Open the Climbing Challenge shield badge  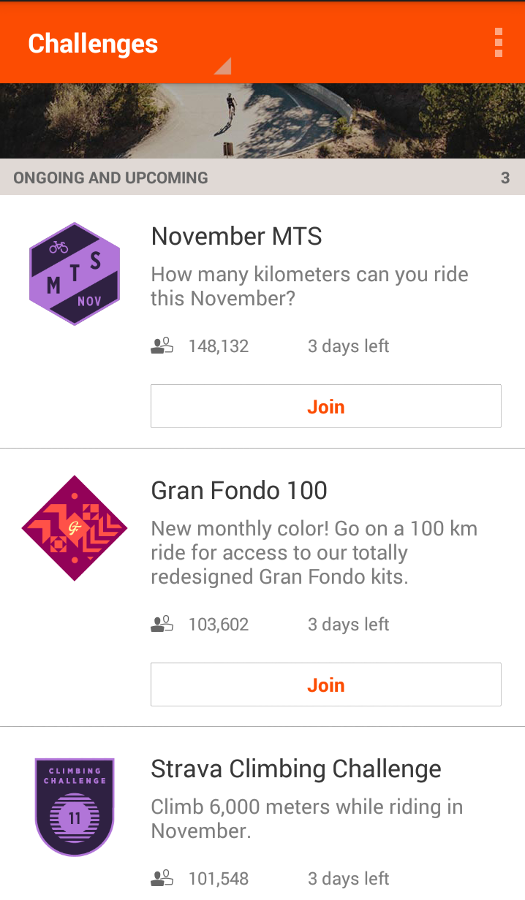coord(75,807)
